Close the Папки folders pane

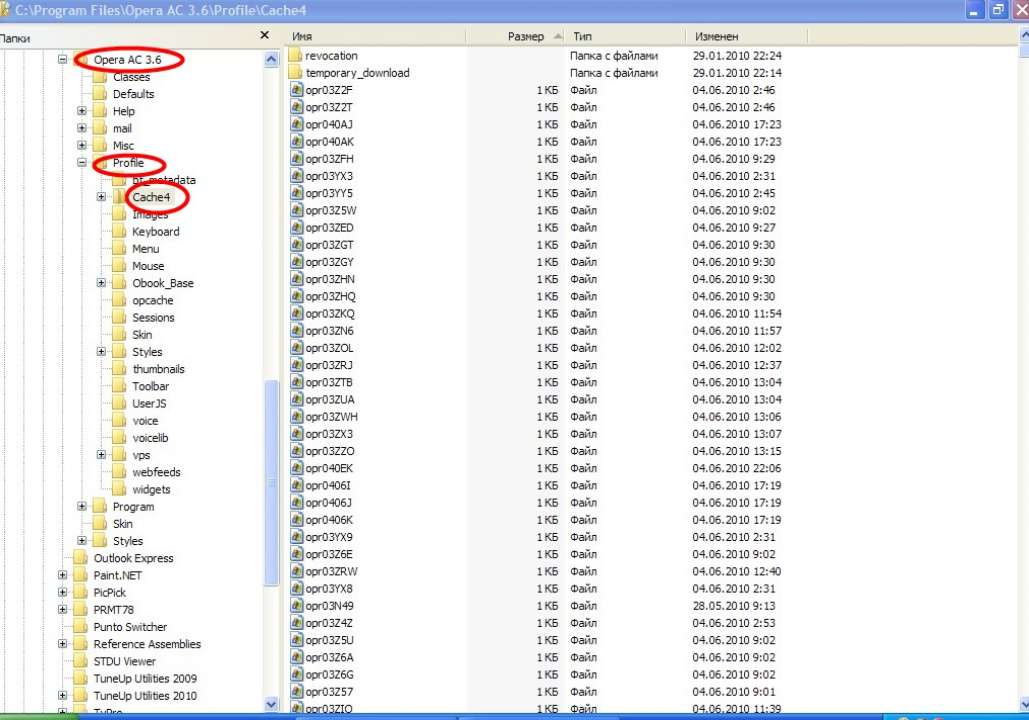264,35
